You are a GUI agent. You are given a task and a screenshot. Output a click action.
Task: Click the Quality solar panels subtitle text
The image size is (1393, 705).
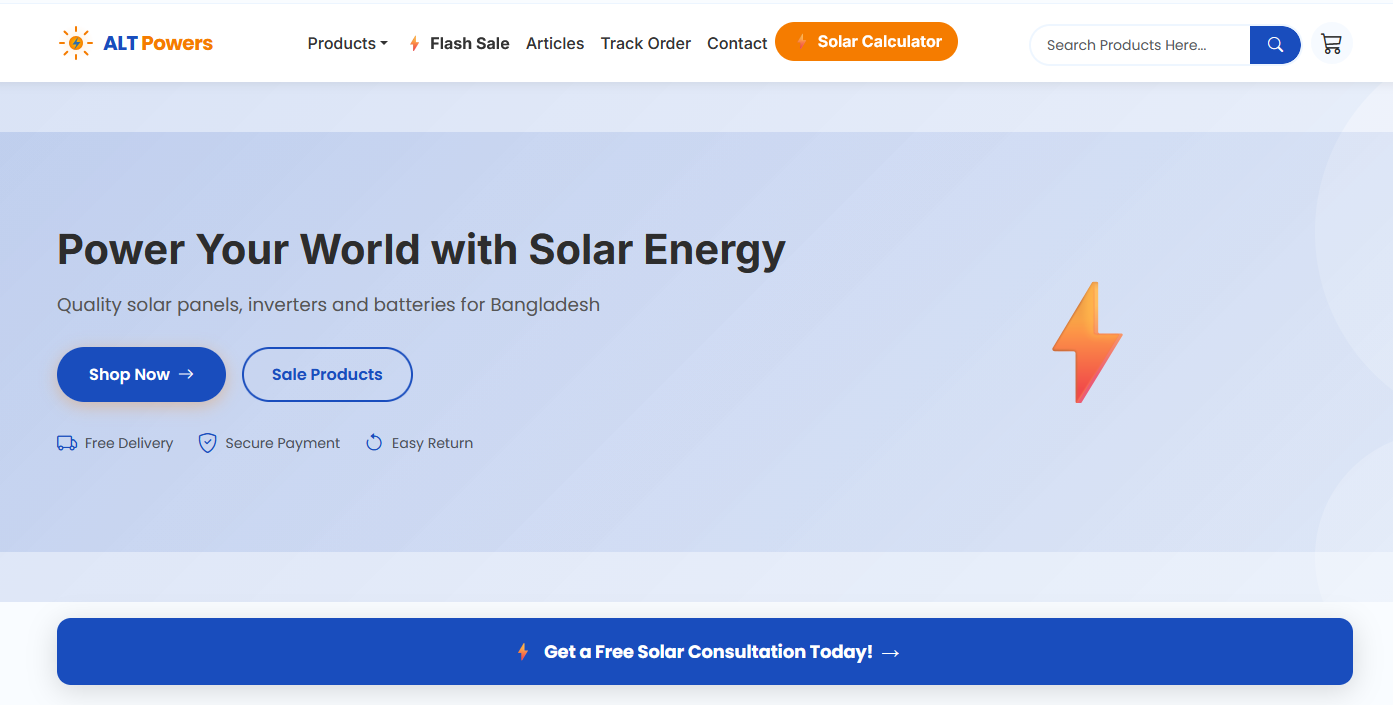pyautogui.click(x=328, y=305)
